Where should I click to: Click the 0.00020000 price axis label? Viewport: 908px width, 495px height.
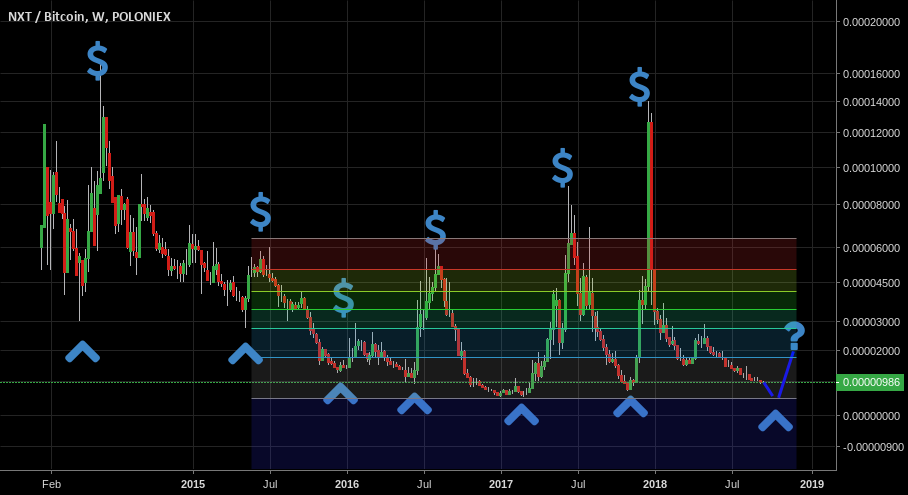coord(872,22)
